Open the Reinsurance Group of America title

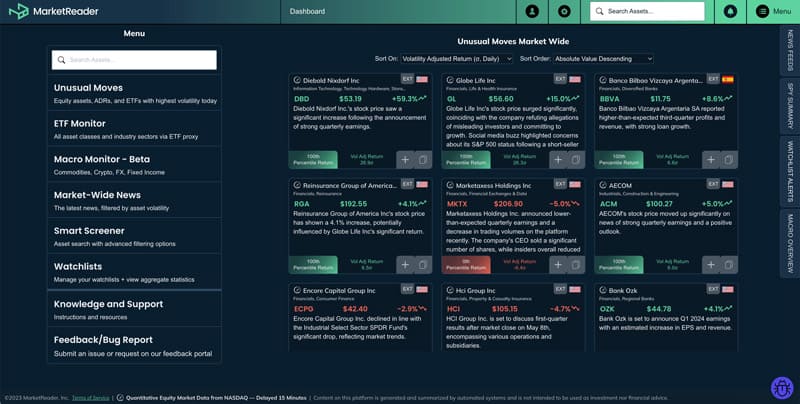(x=349, y=186)
